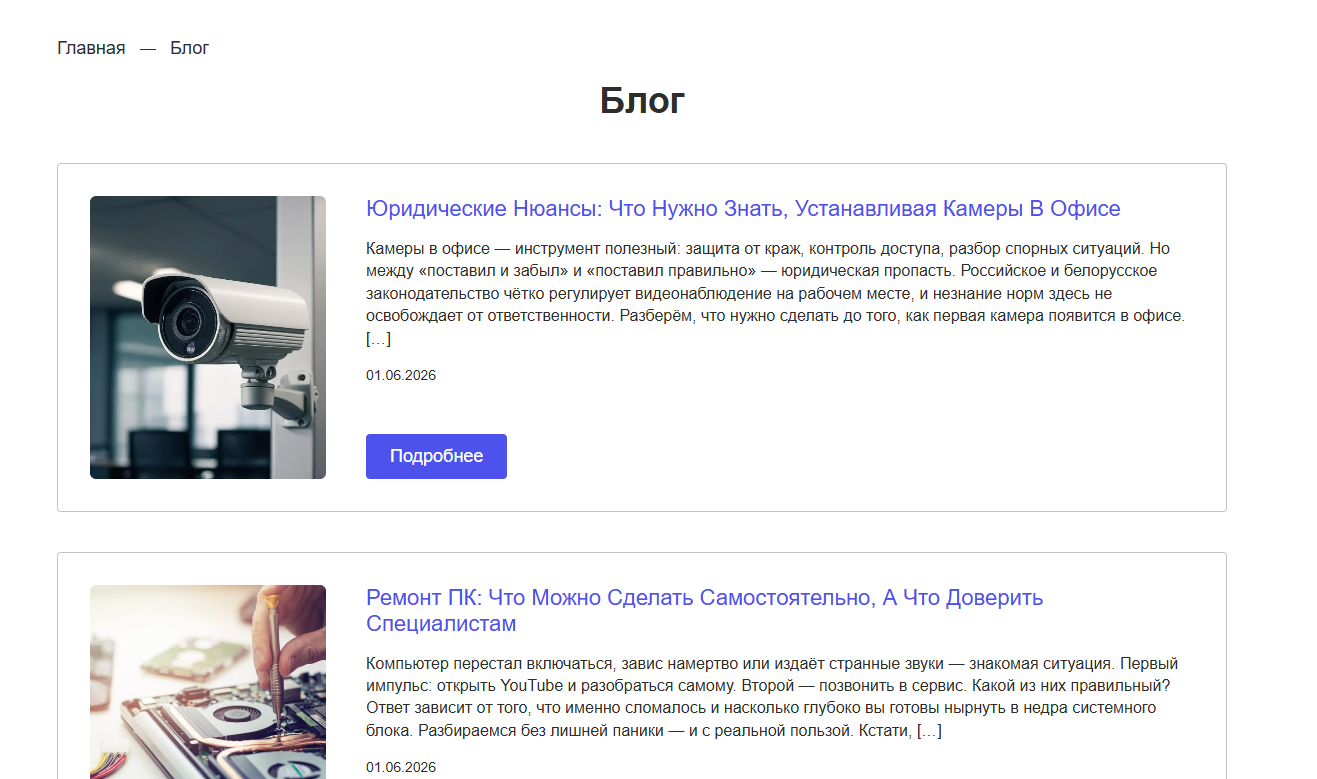Click the Блог page heading
The height and width of the screenshot is (779, 1317).
tap(642, 101)
